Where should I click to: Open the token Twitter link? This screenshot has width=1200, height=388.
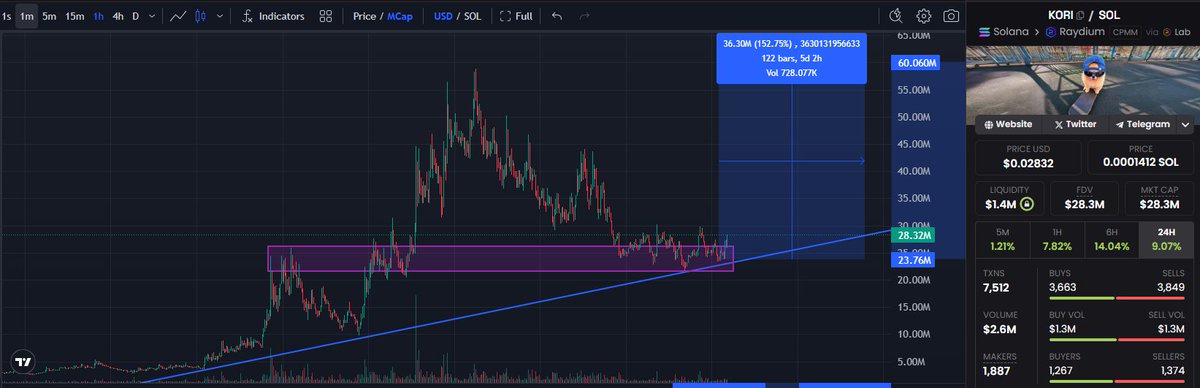click(x=1075, y=124)
